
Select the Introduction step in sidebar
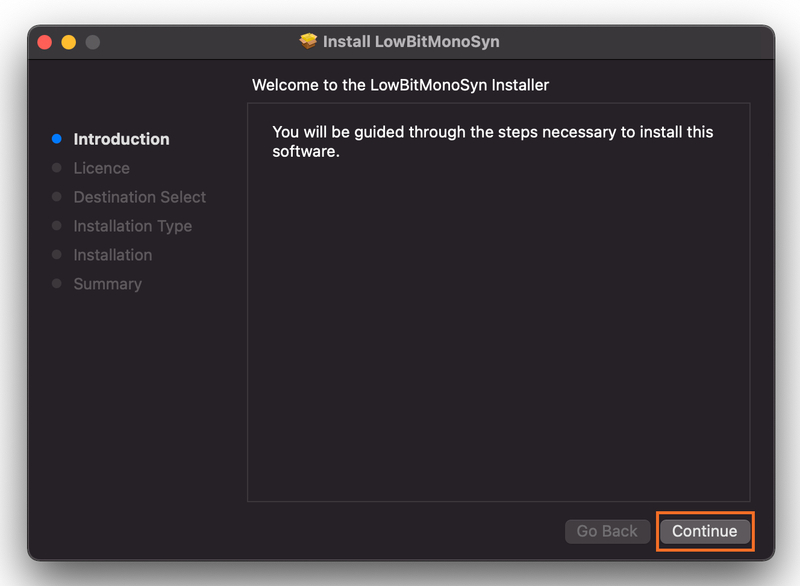tap(121, 139)
